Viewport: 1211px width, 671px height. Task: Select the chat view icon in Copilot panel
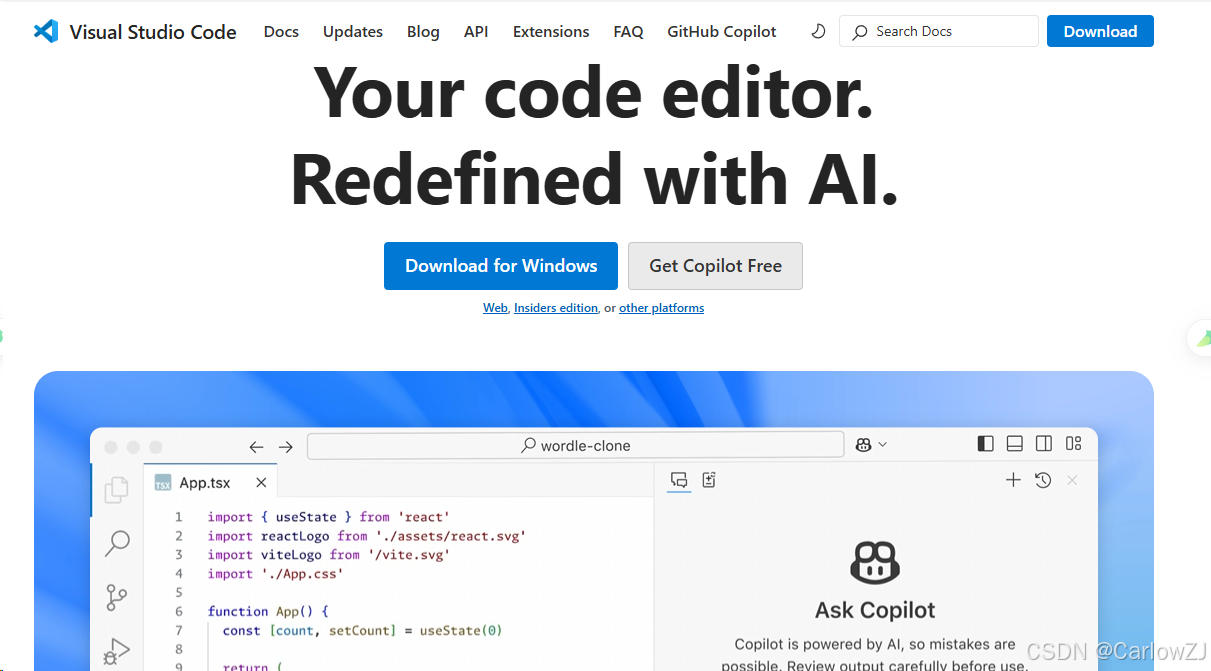[679, 480]
